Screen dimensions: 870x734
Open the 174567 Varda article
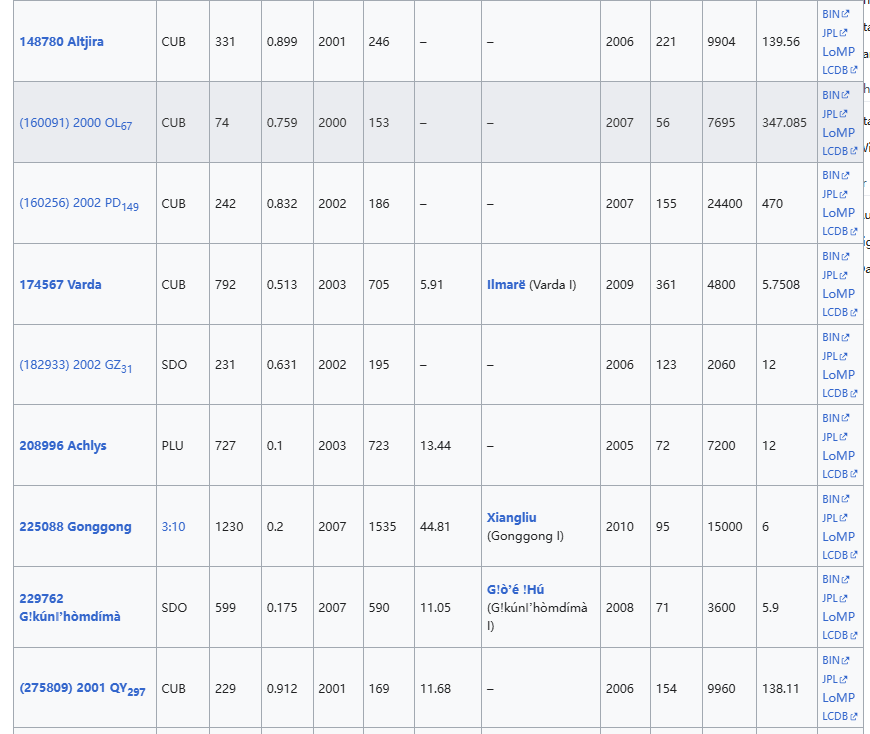point(60,284)
